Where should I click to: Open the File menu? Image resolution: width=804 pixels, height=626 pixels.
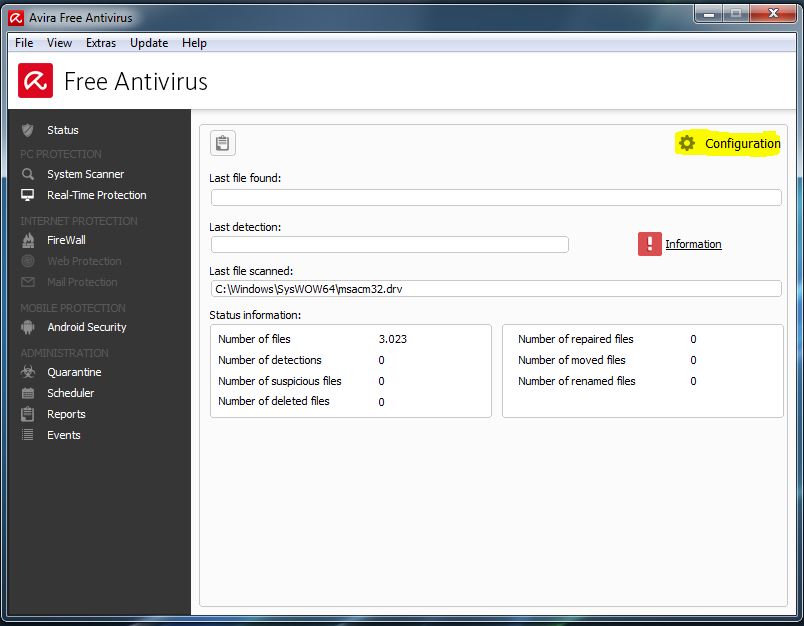(23, 43)
